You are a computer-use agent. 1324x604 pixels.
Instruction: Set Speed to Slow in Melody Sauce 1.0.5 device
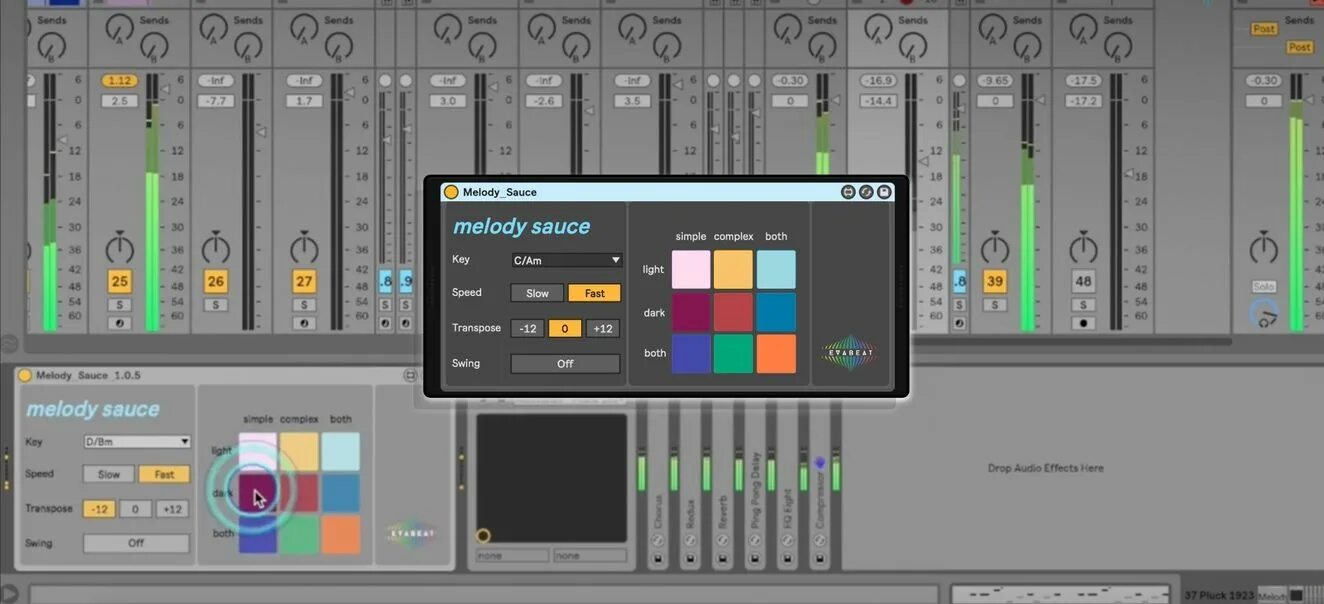(109, 474)
